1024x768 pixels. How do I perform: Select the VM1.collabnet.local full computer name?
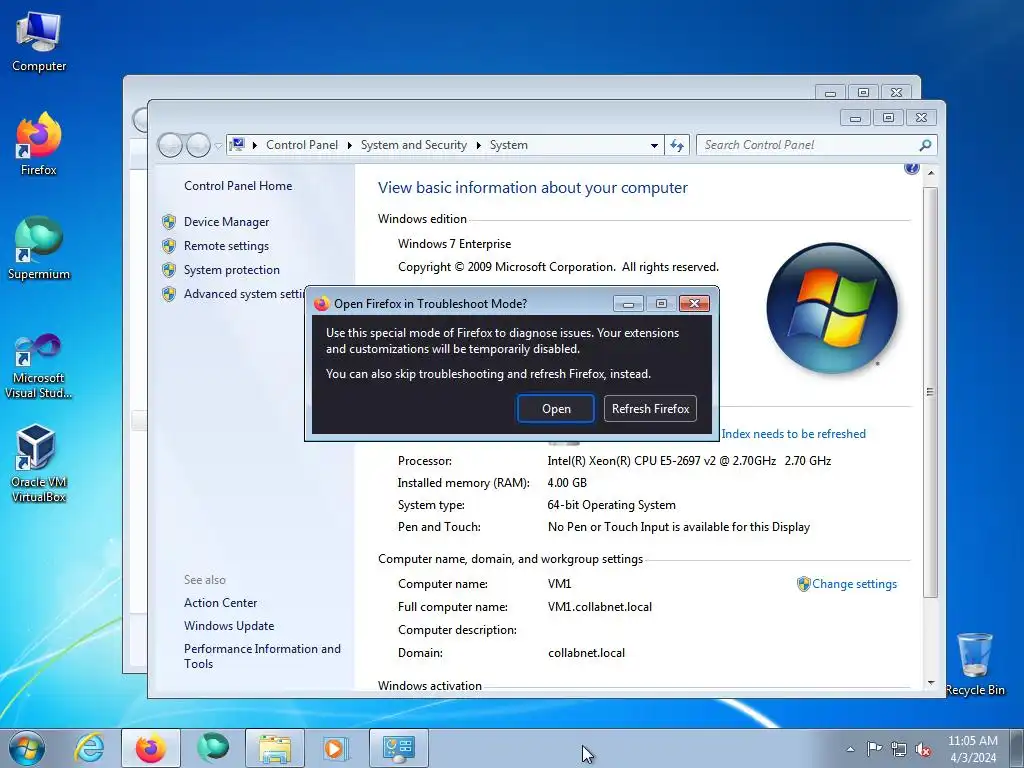(x=600, y=607)
